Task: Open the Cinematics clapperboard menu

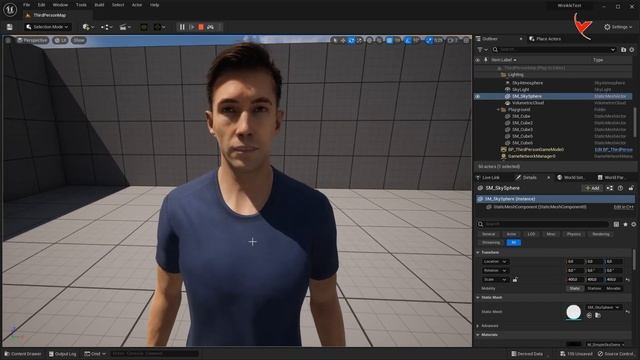Action: pyautogui.click(x=124, y=27)
